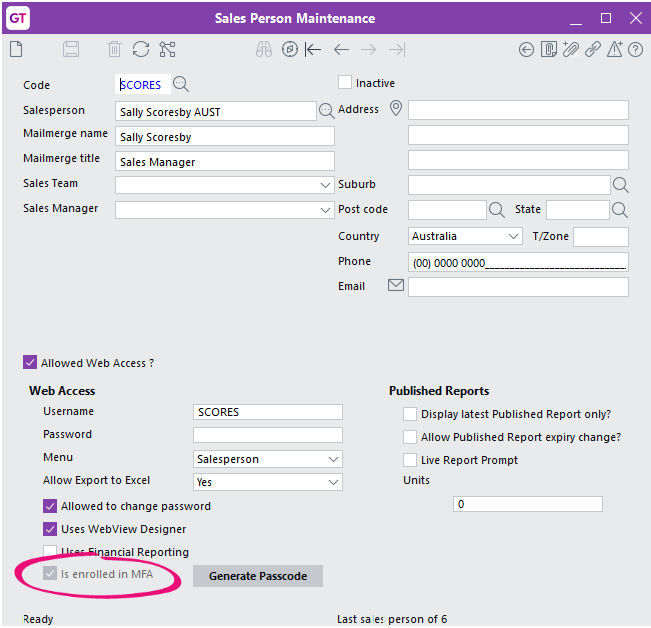Screen dimensions: 651x628
Task: Tick the Inactive checkbox
Action: tap(345, 83)
